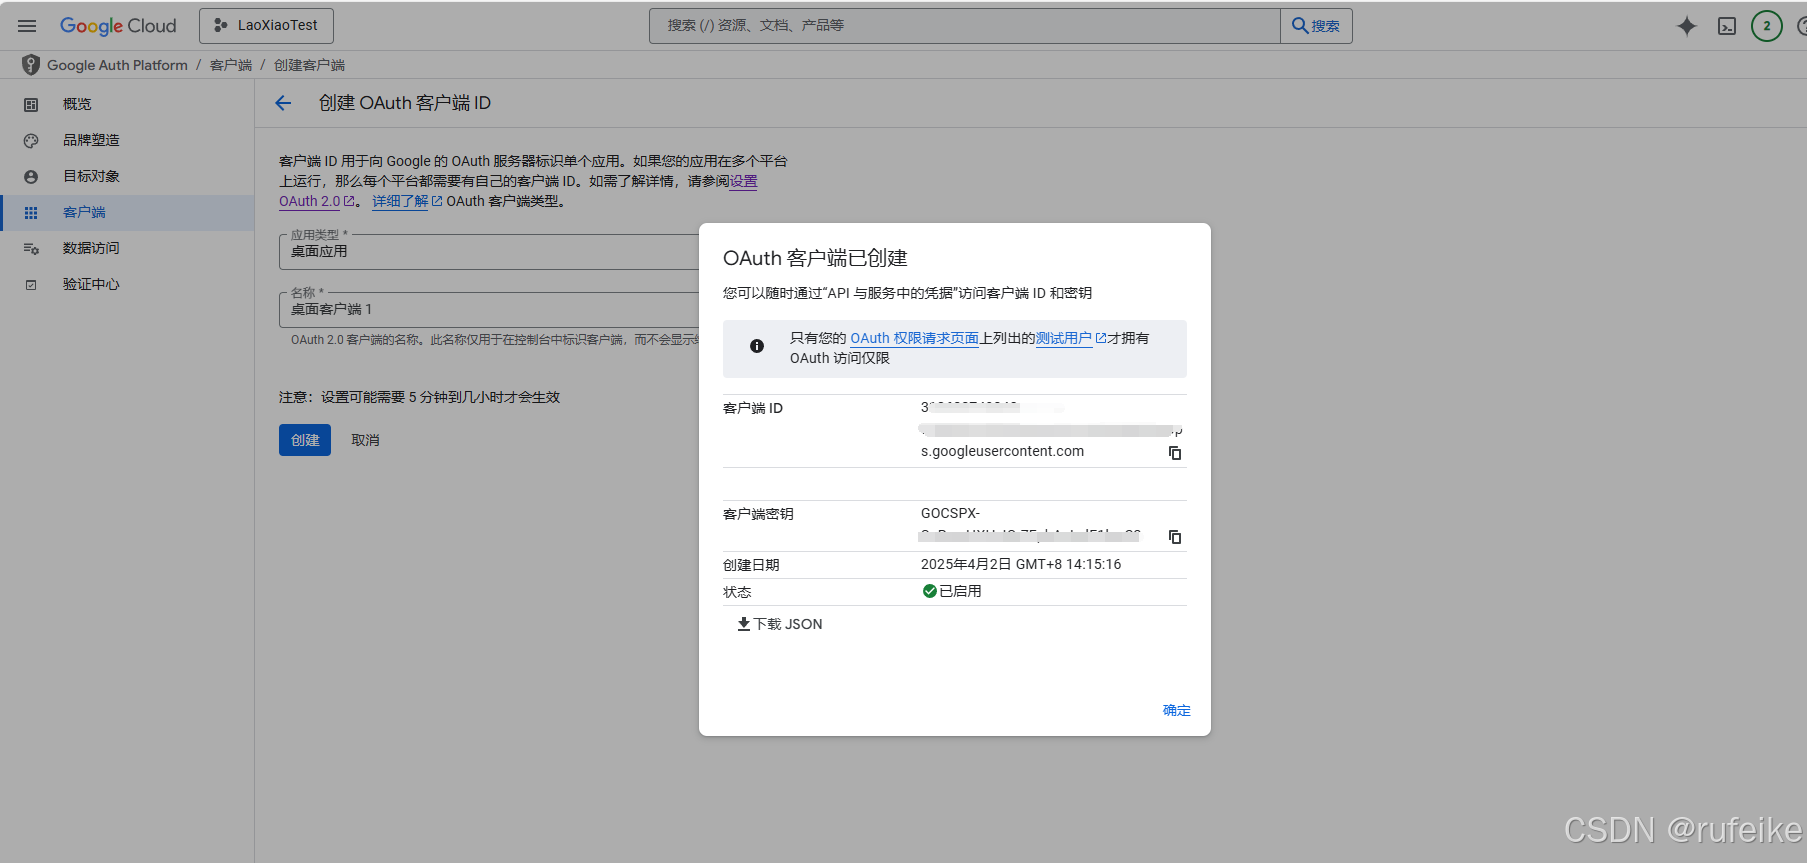Click the 品牌塑造 palette icon
This screenshot has width=1807, height=863.
31,141
